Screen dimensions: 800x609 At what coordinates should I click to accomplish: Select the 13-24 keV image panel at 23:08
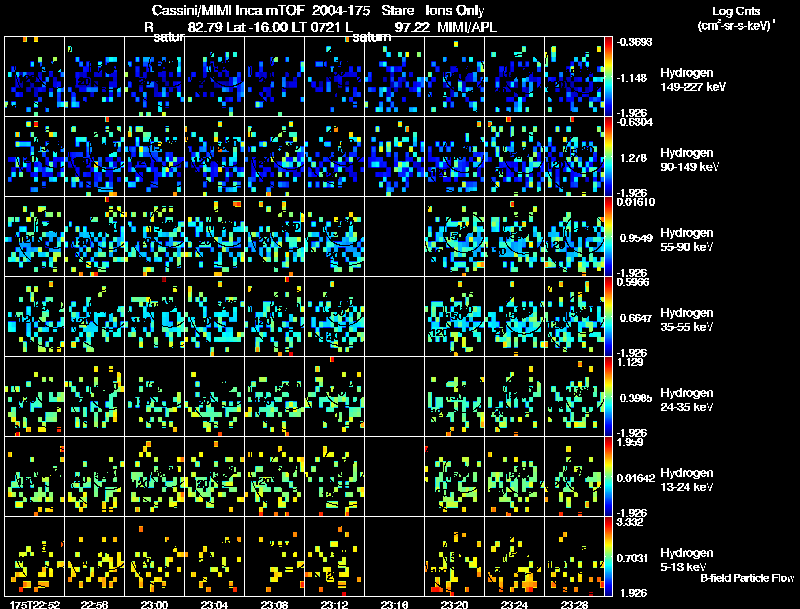coord(274,477)
